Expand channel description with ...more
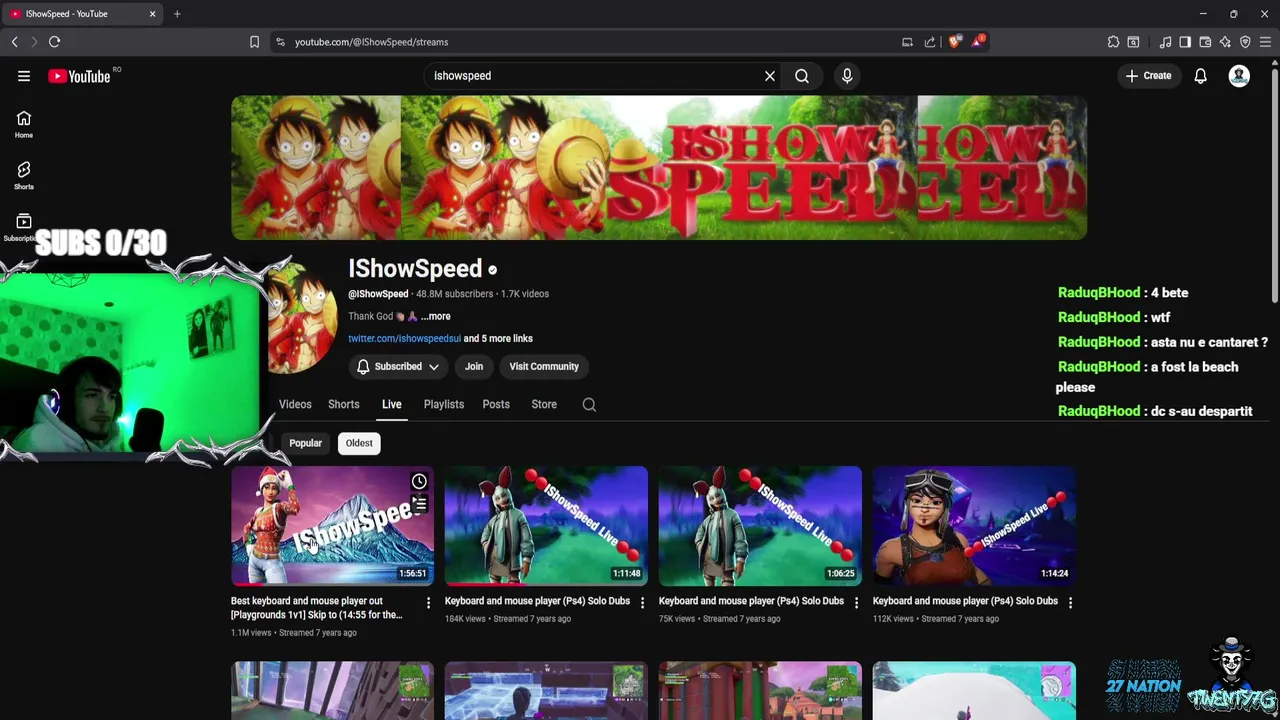 pyautogui.click(x=435, y=316)
